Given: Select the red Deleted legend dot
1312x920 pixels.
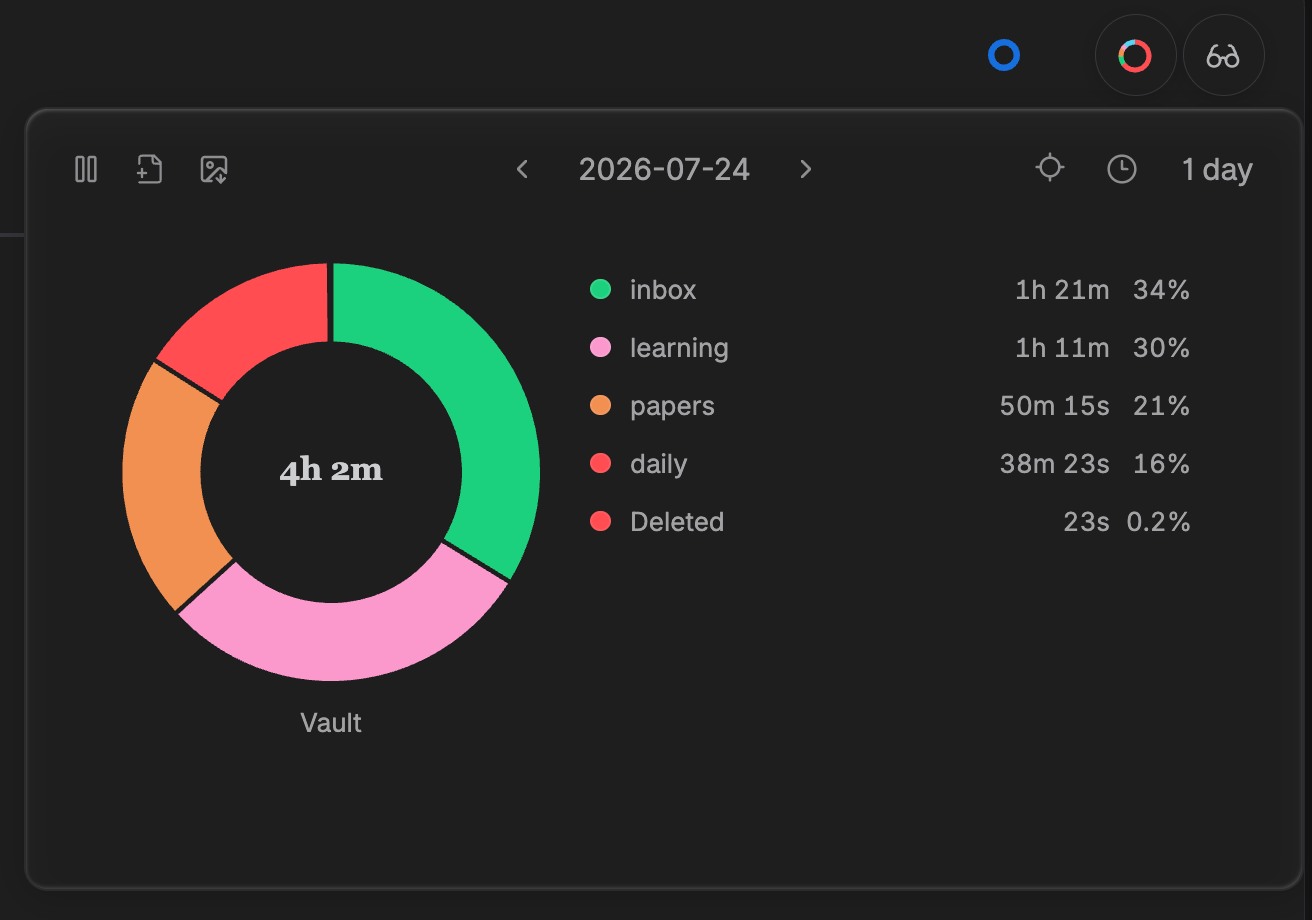Looking at the screenshot, I should [600, 522].
